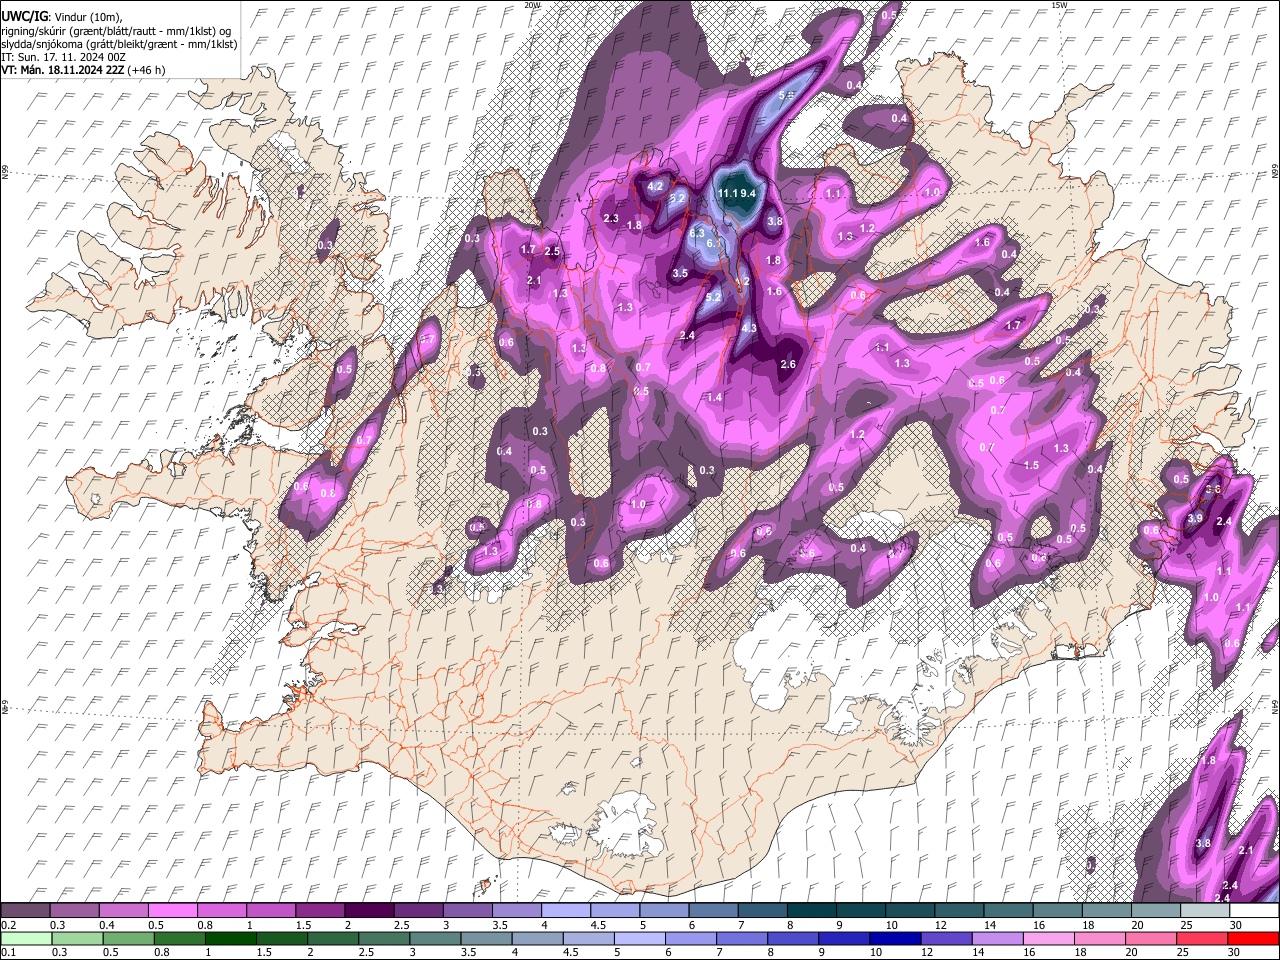Screen dimensions: 1280x960
Task: Click the 15W longitude label on the top edge
Action: (1059, 5)
